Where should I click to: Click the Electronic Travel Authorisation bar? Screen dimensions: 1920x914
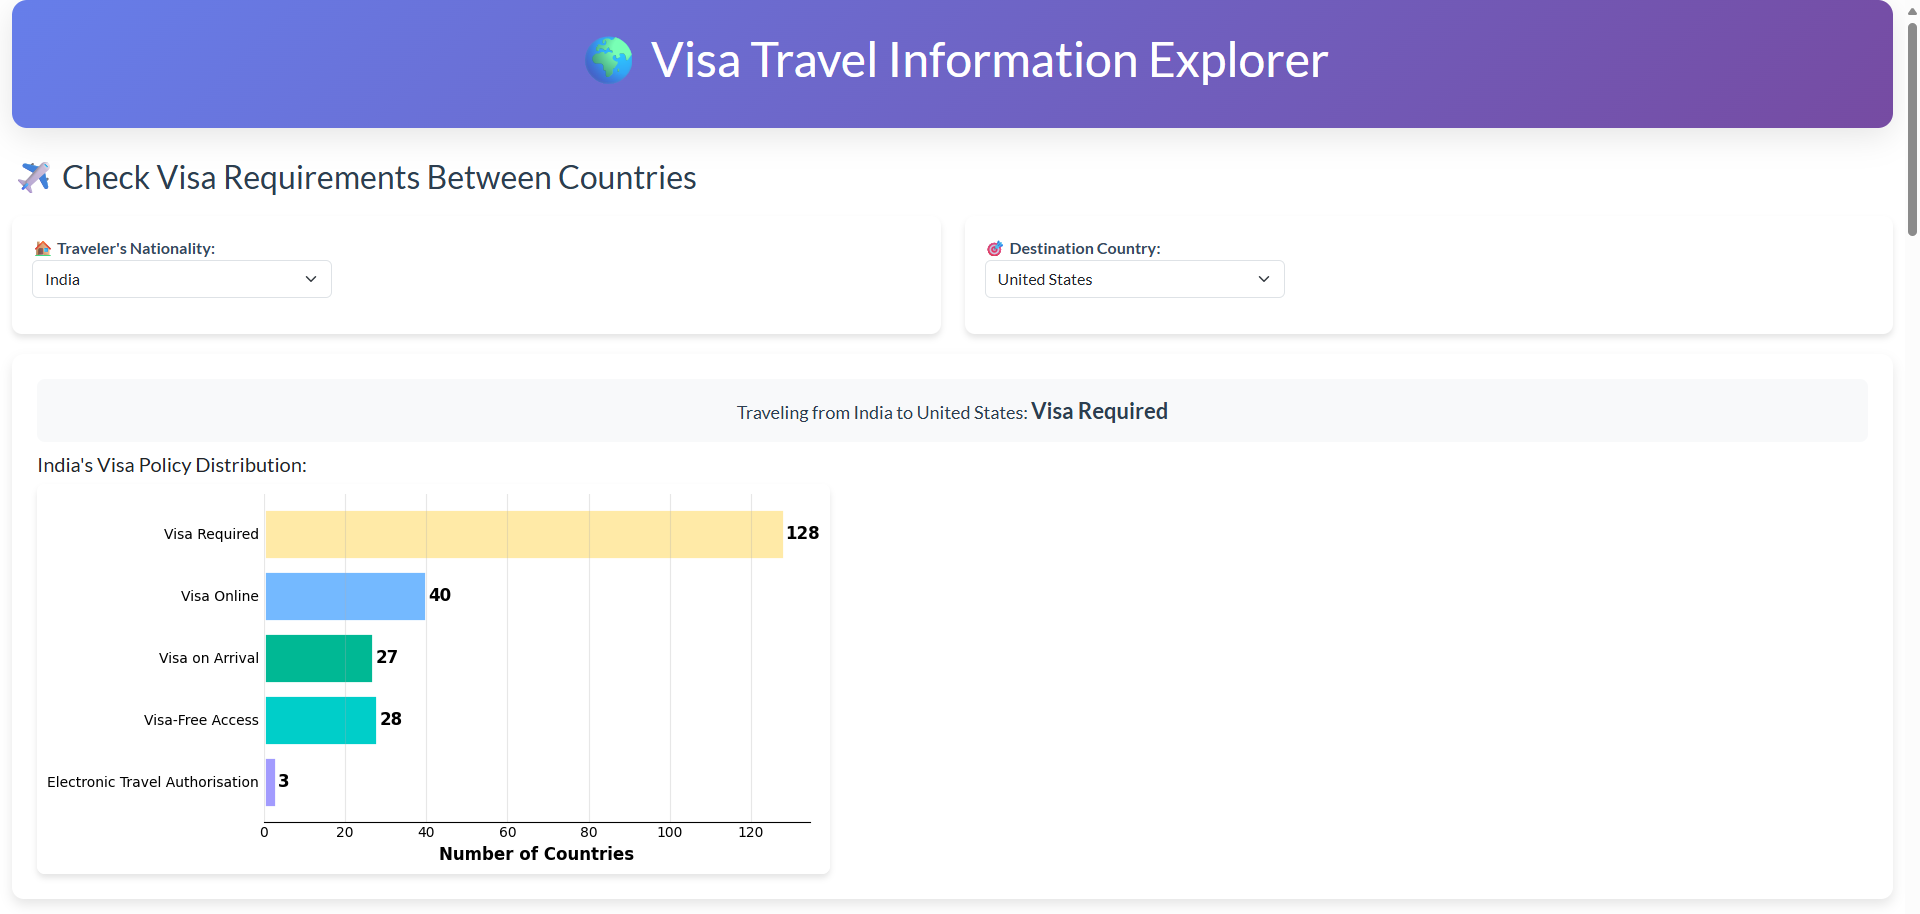point(269,781)
